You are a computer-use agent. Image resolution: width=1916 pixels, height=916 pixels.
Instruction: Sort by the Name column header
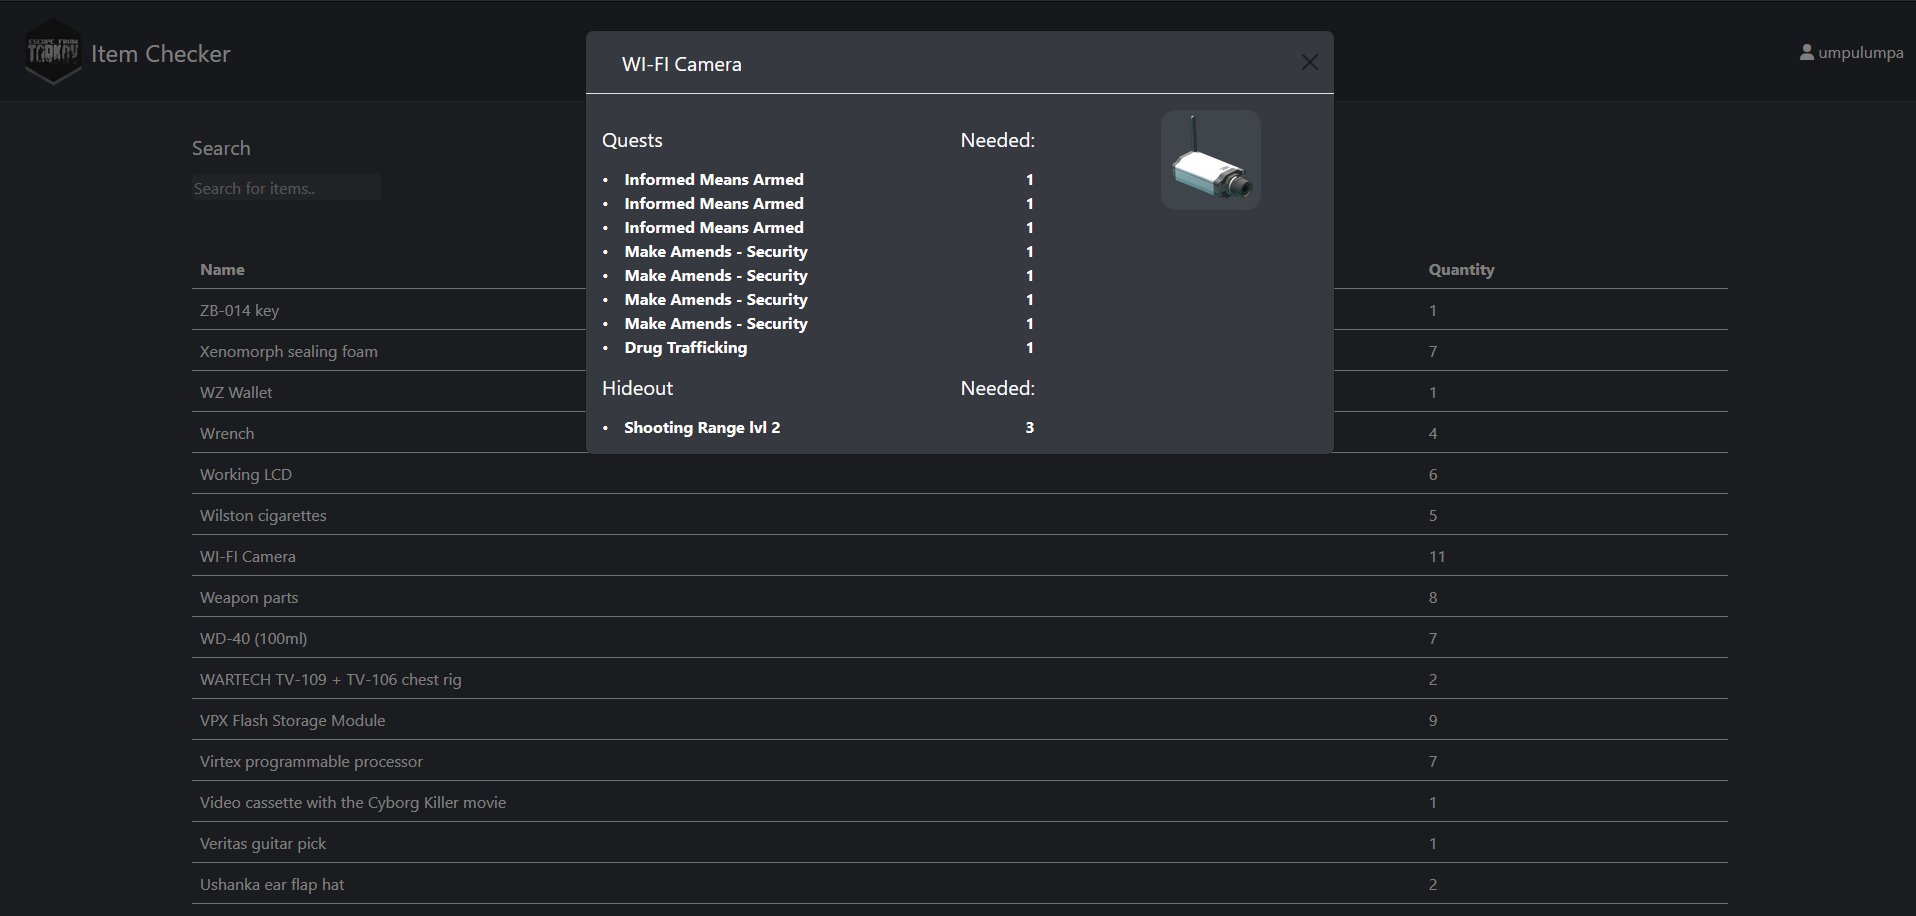222,270
